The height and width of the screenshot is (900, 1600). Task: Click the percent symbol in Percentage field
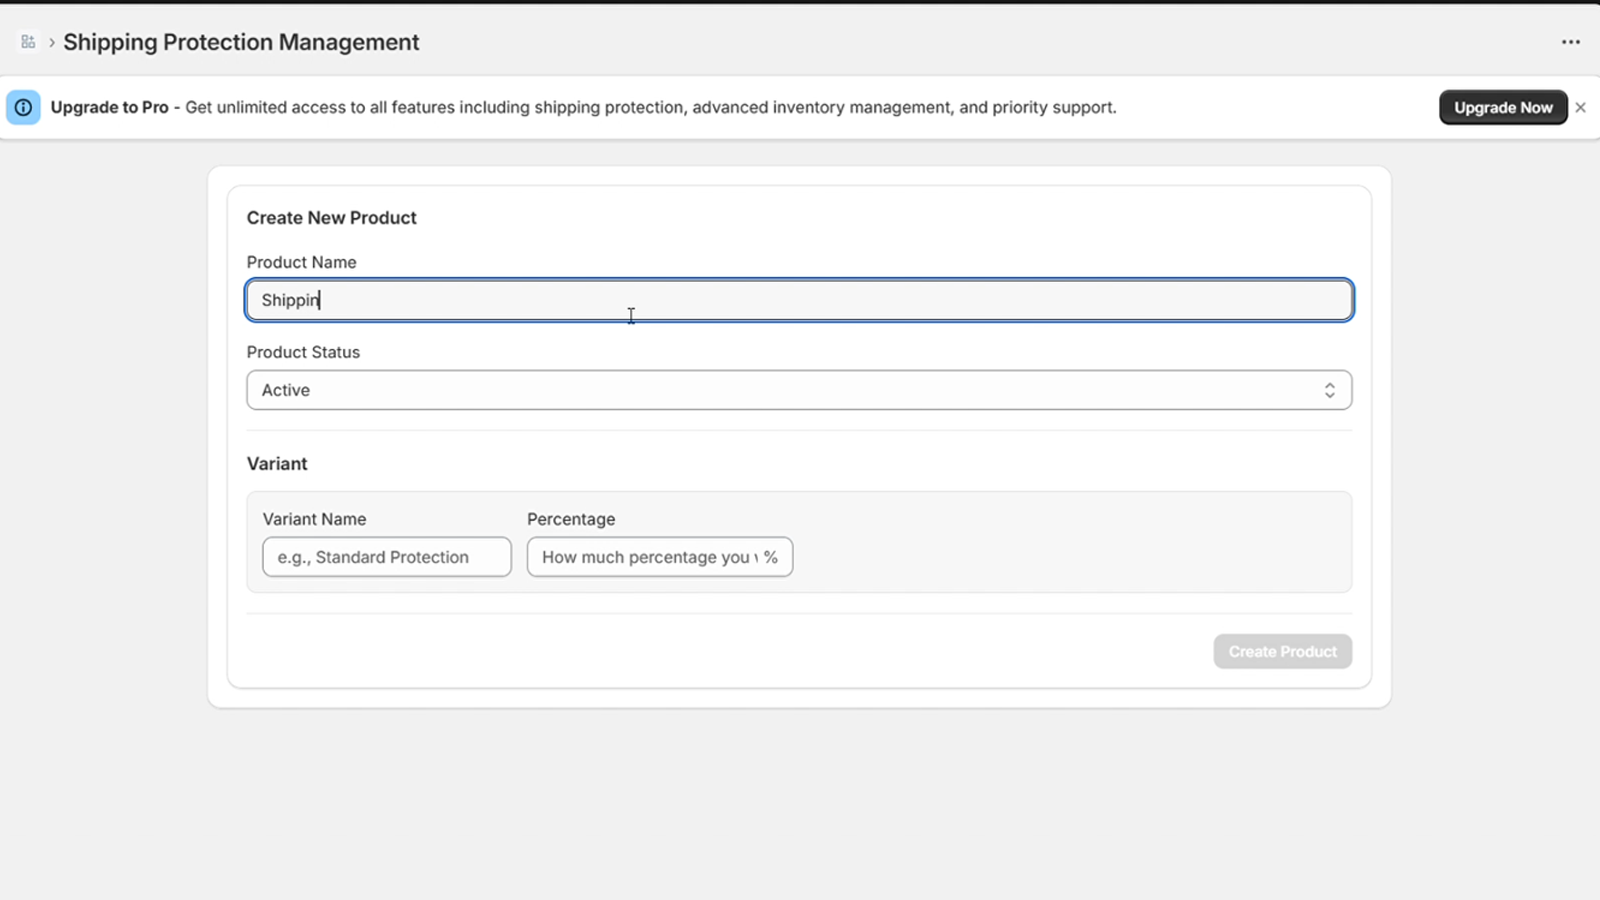point(770,557)
